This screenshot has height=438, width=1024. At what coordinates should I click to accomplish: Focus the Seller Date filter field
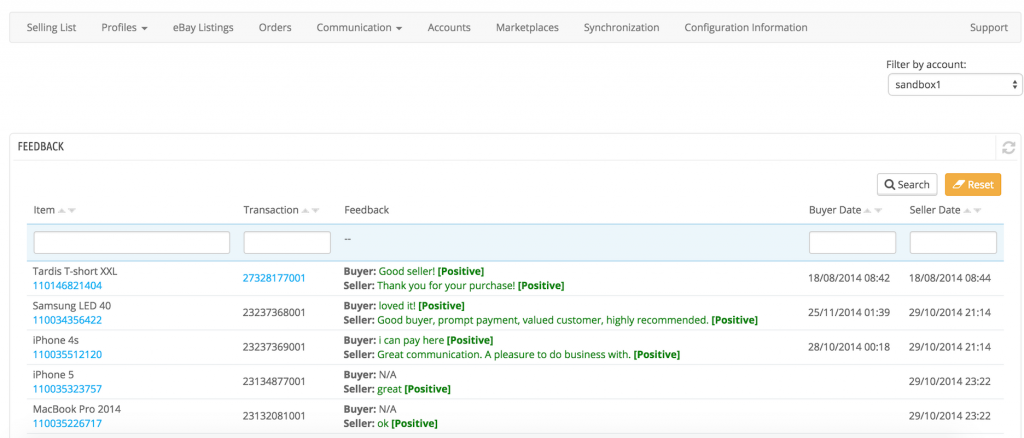(953, 243)
